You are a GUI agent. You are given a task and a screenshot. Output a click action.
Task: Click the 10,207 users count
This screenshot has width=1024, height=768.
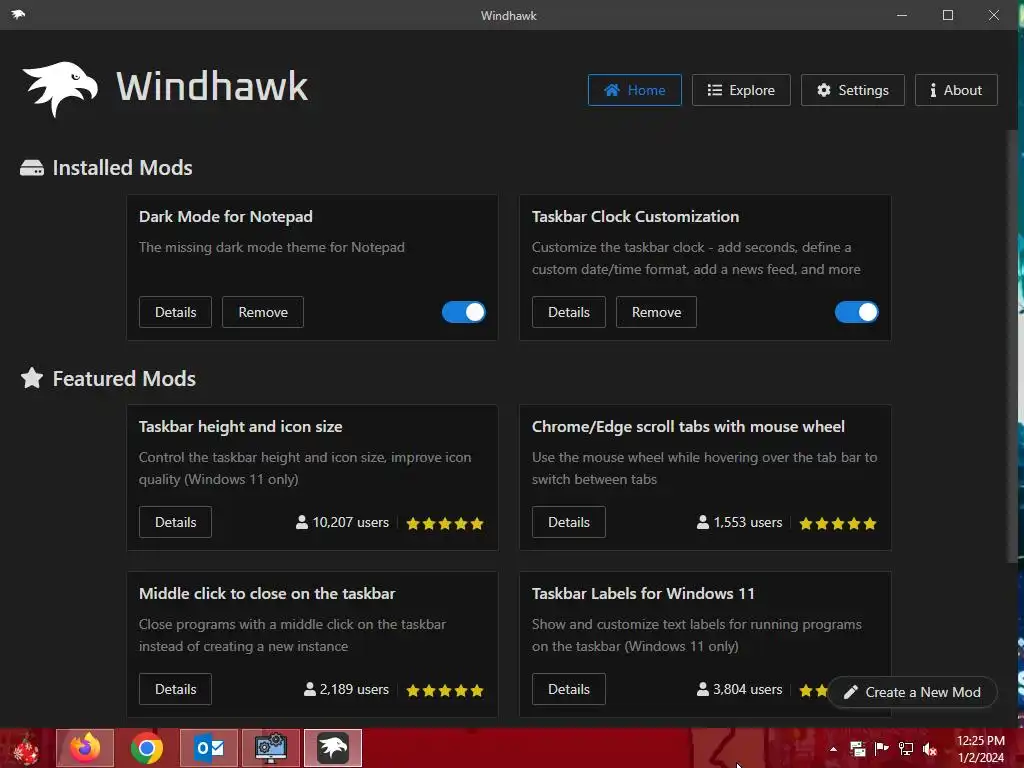pos(342,522)
